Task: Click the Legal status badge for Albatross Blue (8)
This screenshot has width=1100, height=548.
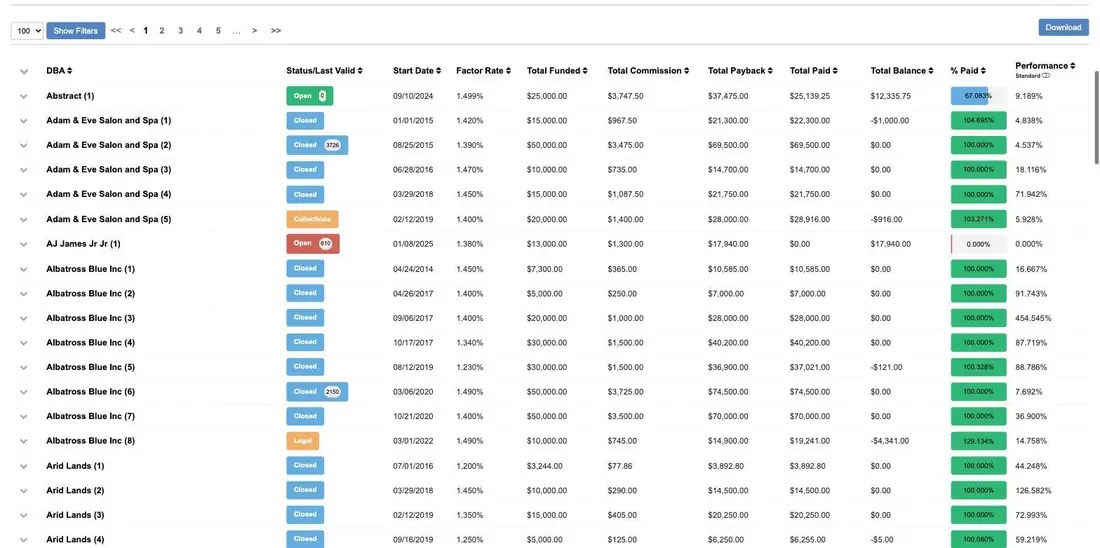Action: click(x=302, y=441)
